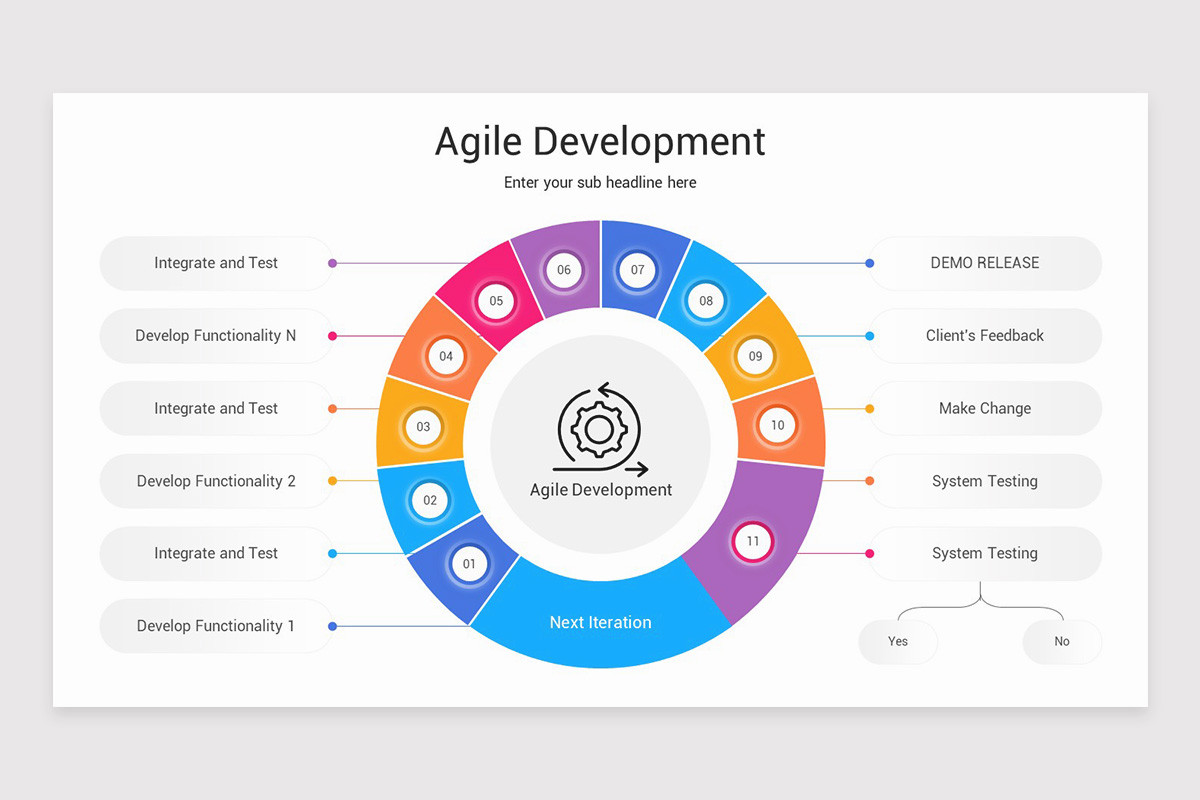Select the numbered circle 06
Screen dimensions: 1200x800
coord(563,269)
